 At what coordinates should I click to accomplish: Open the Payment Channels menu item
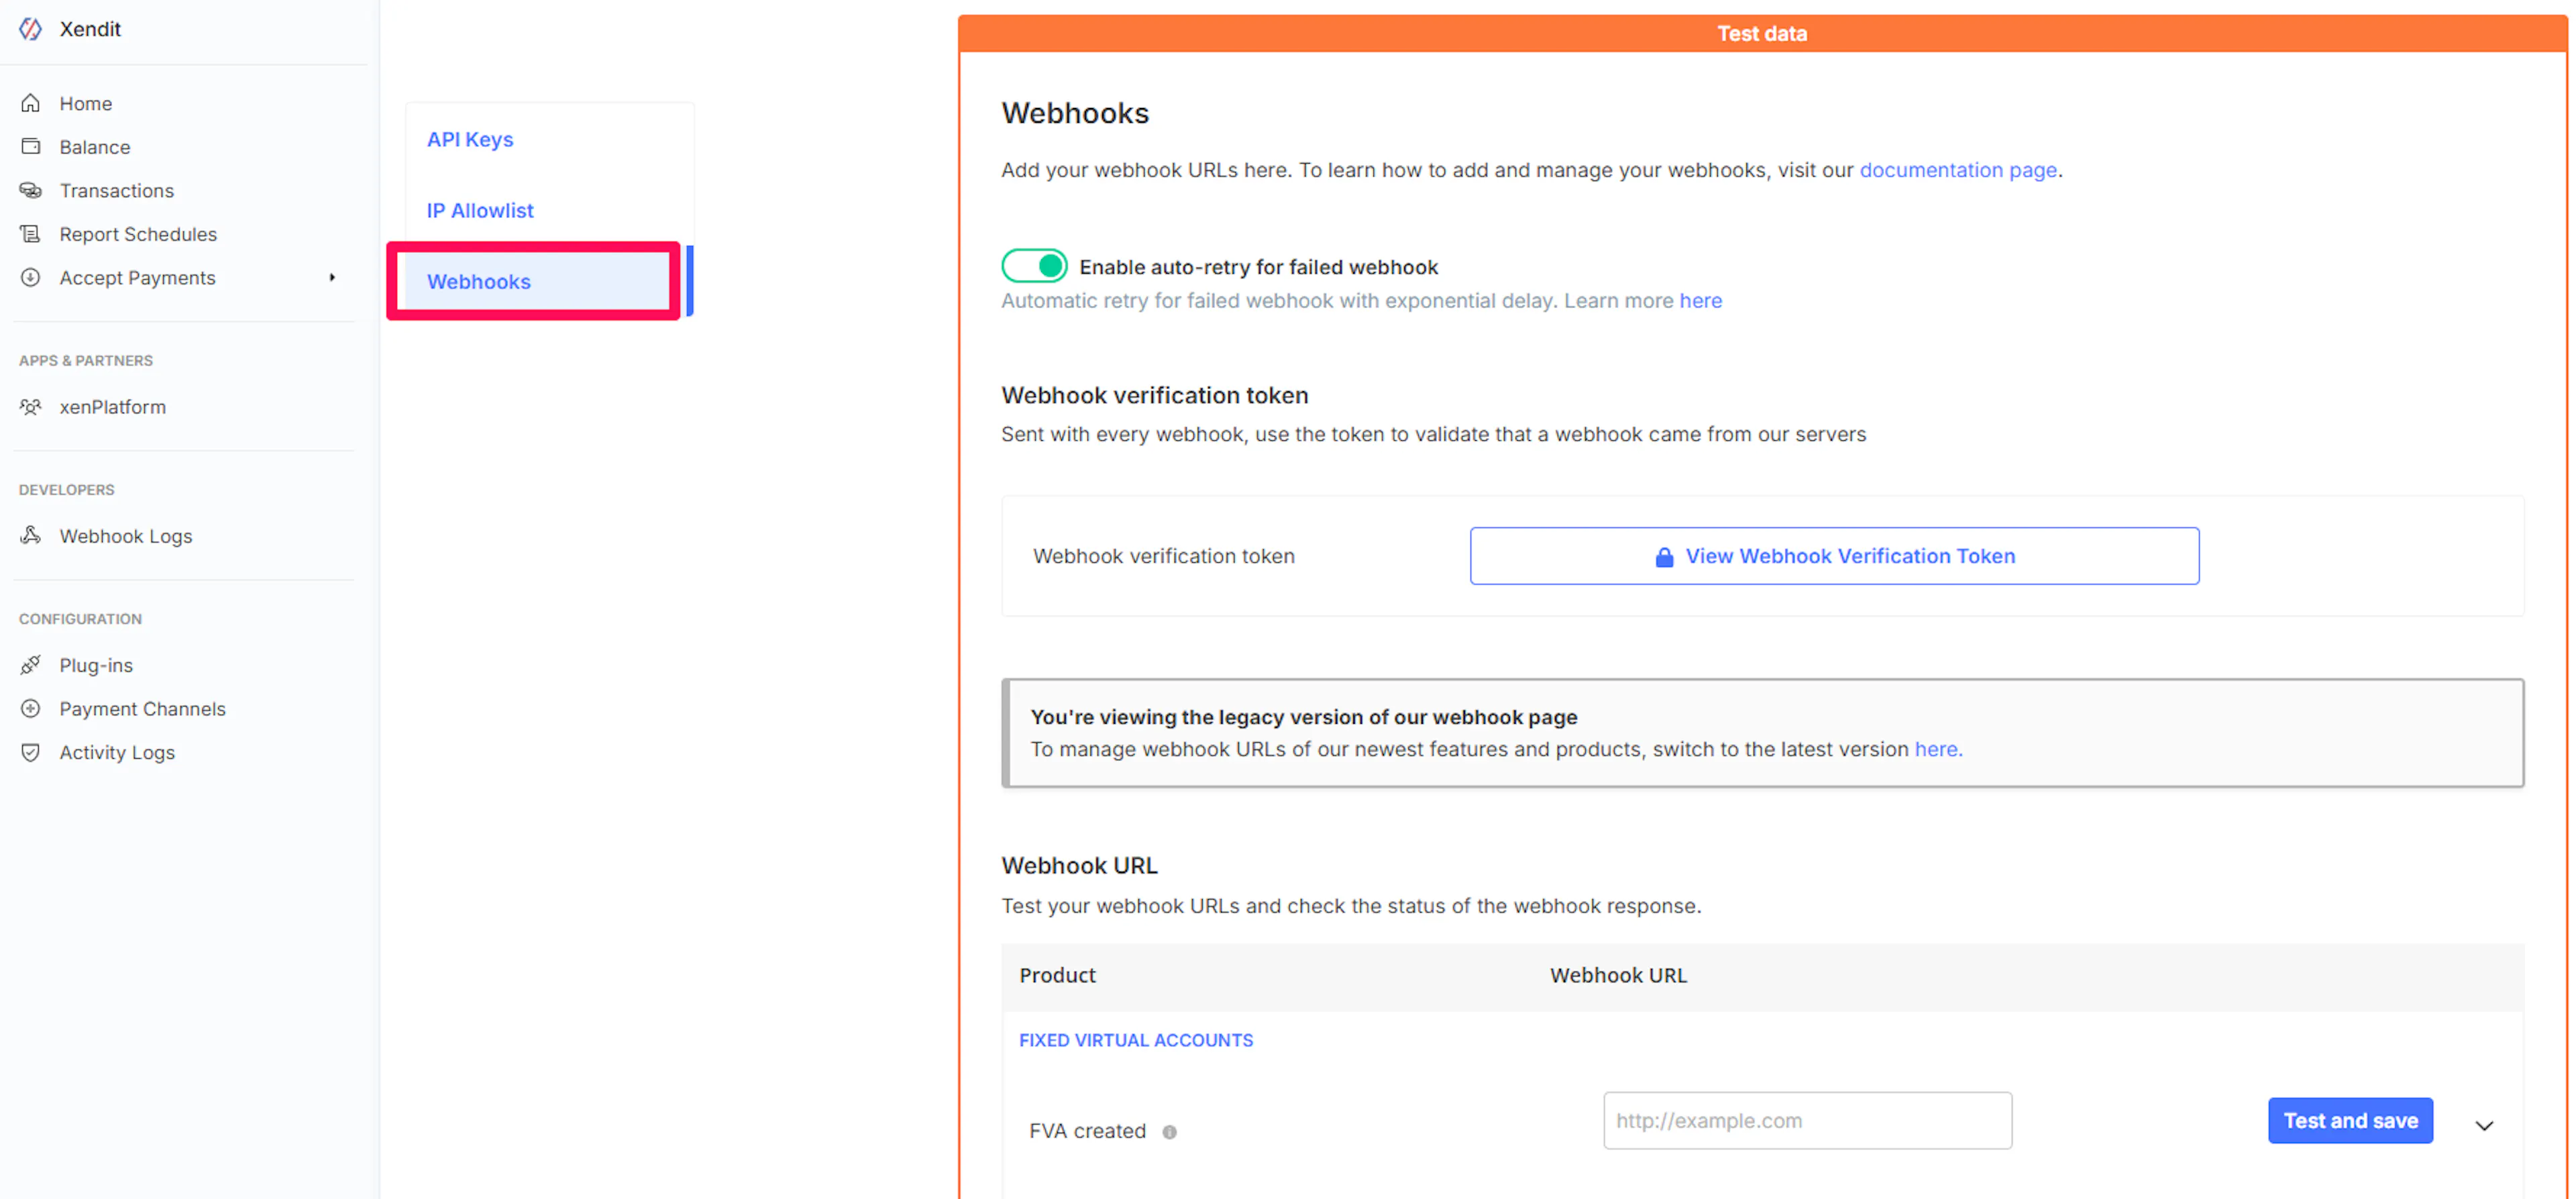tap(142, 709)
